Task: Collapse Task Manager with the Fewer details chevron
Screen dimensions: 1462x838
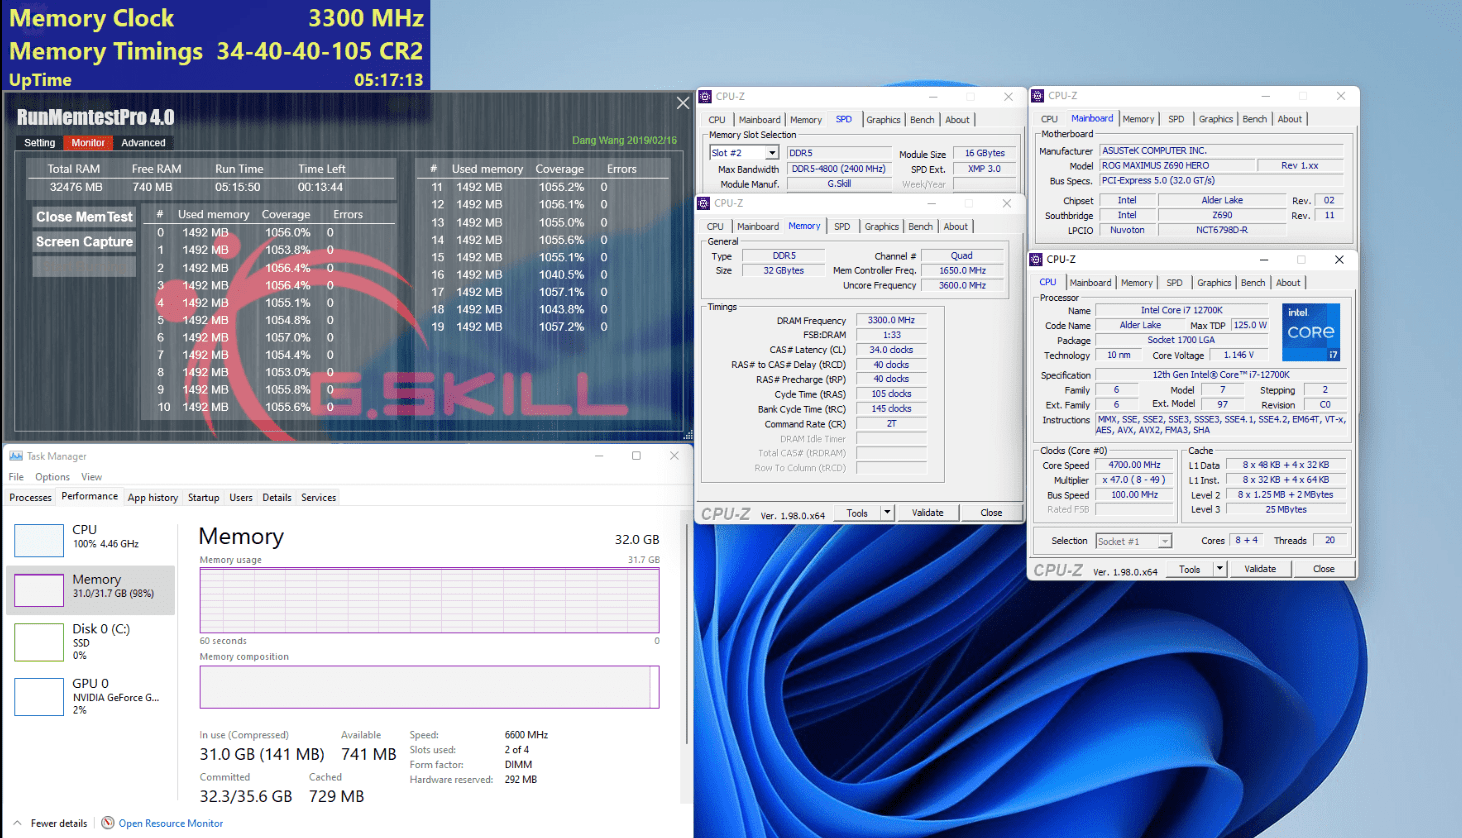Action: [17, 823]
